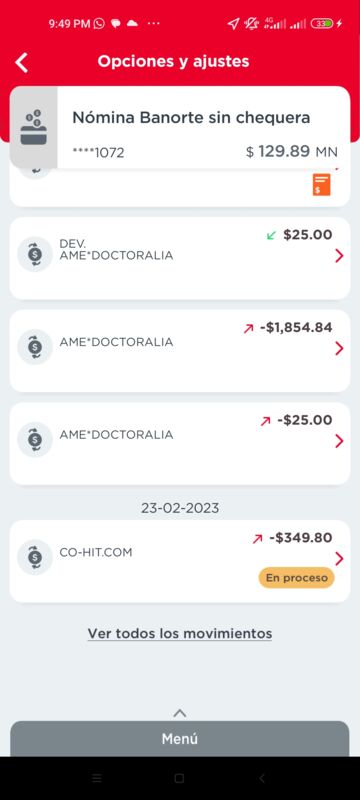Tap CO-HIT.COM transaction dollar icon
The width and height of the screenshot is (360, 800).
click(35, 558)
